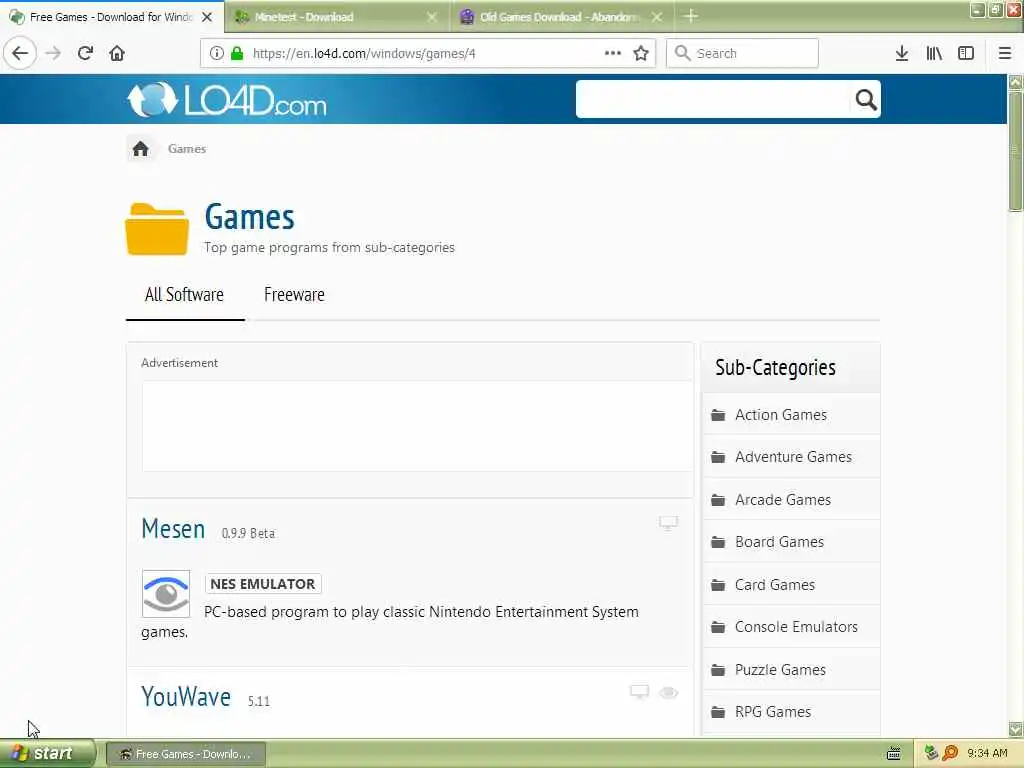The height and width of the screenshot is (768, 1024).
Task: Click the vertical scrollbar thumb
Action: (1016, 151)
